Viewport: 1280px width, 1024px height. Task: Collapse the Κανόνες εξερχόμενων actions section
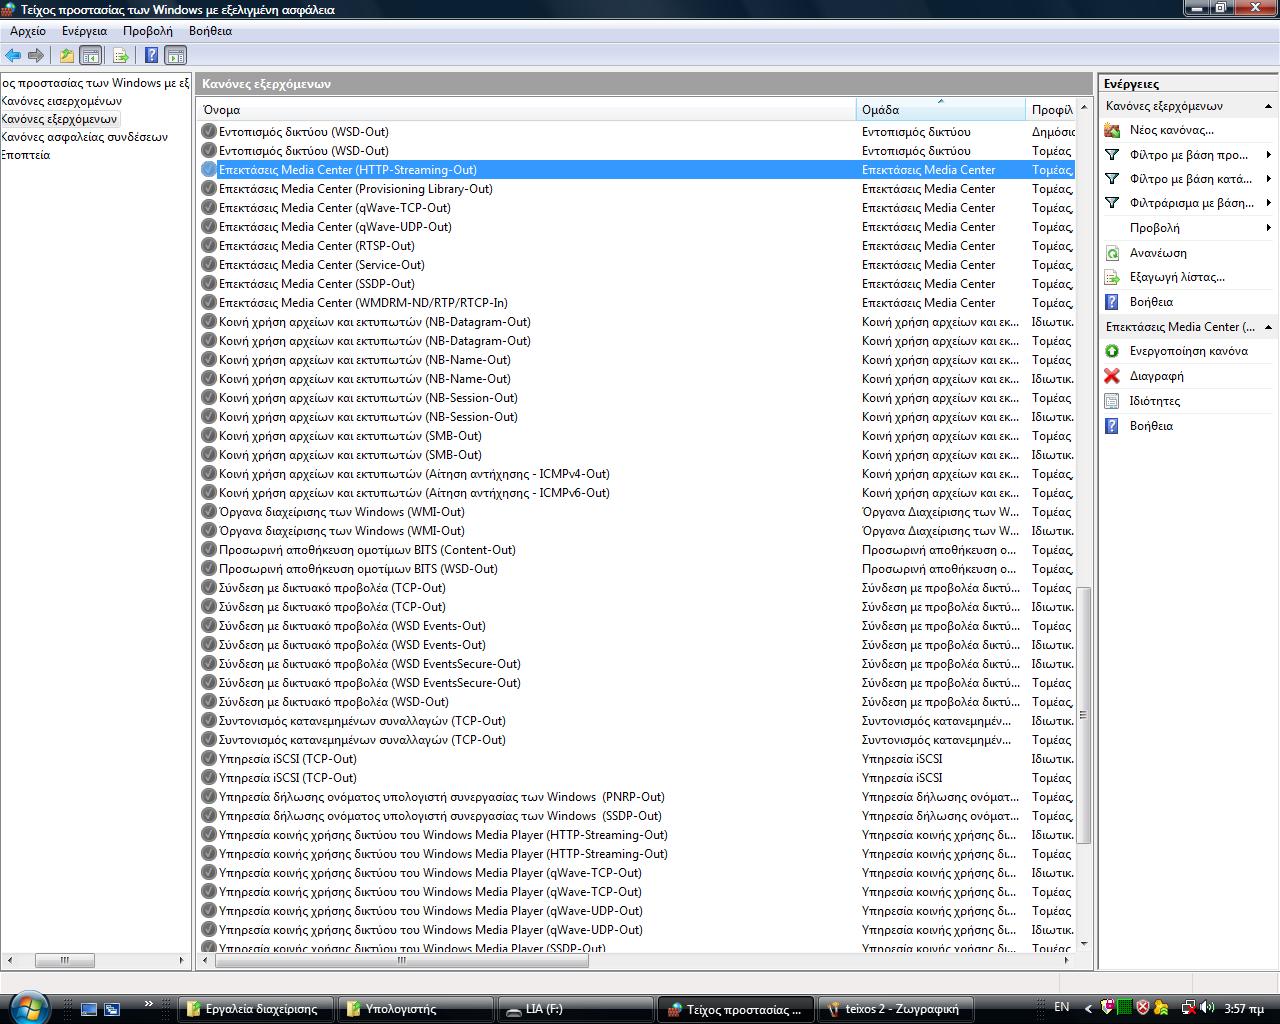pyautogui.click(x=1268, y=106)
